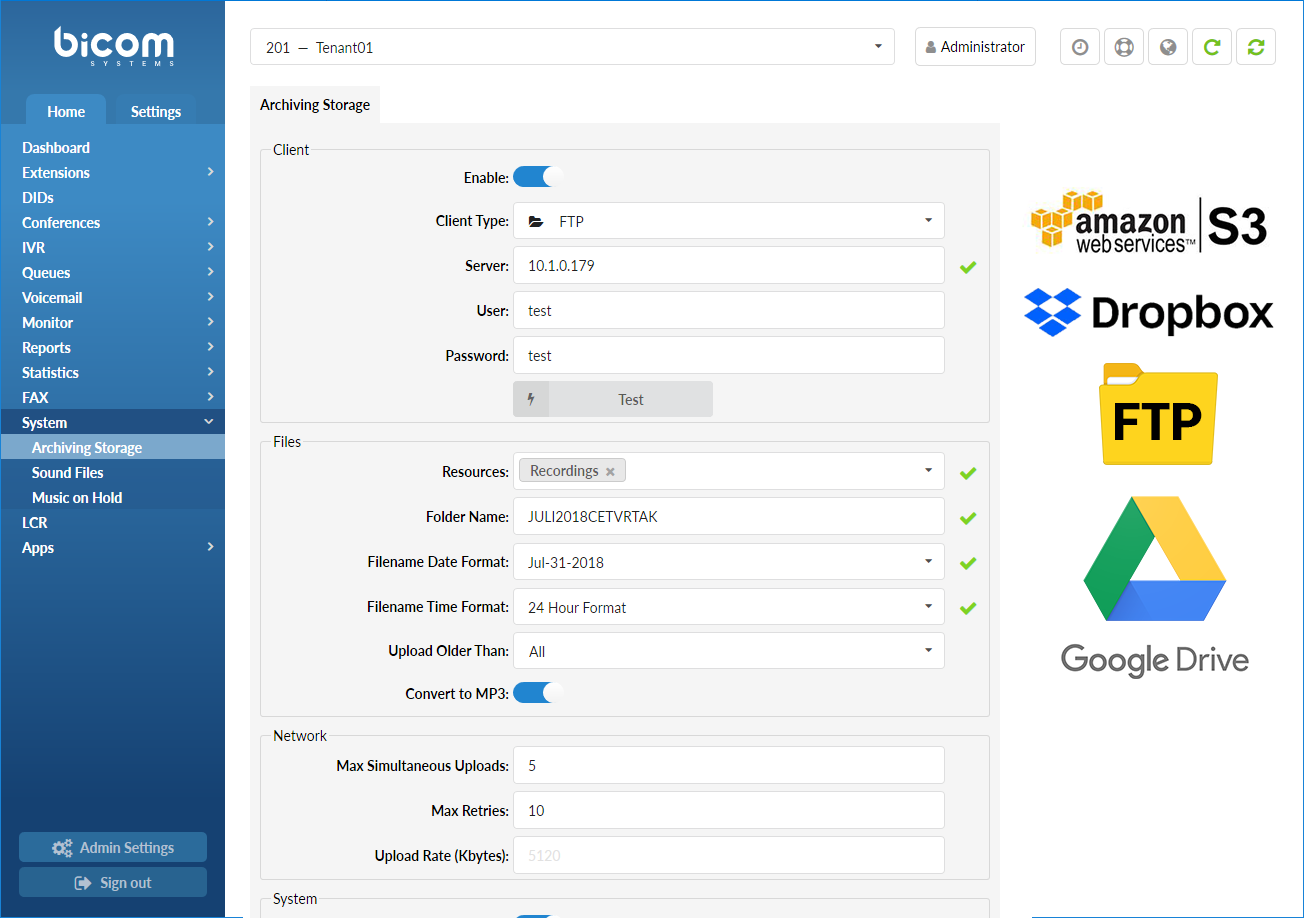Click the green checkmark beside Resources field
Viewport: 1304px width, 918px height.
coord(967,473)
